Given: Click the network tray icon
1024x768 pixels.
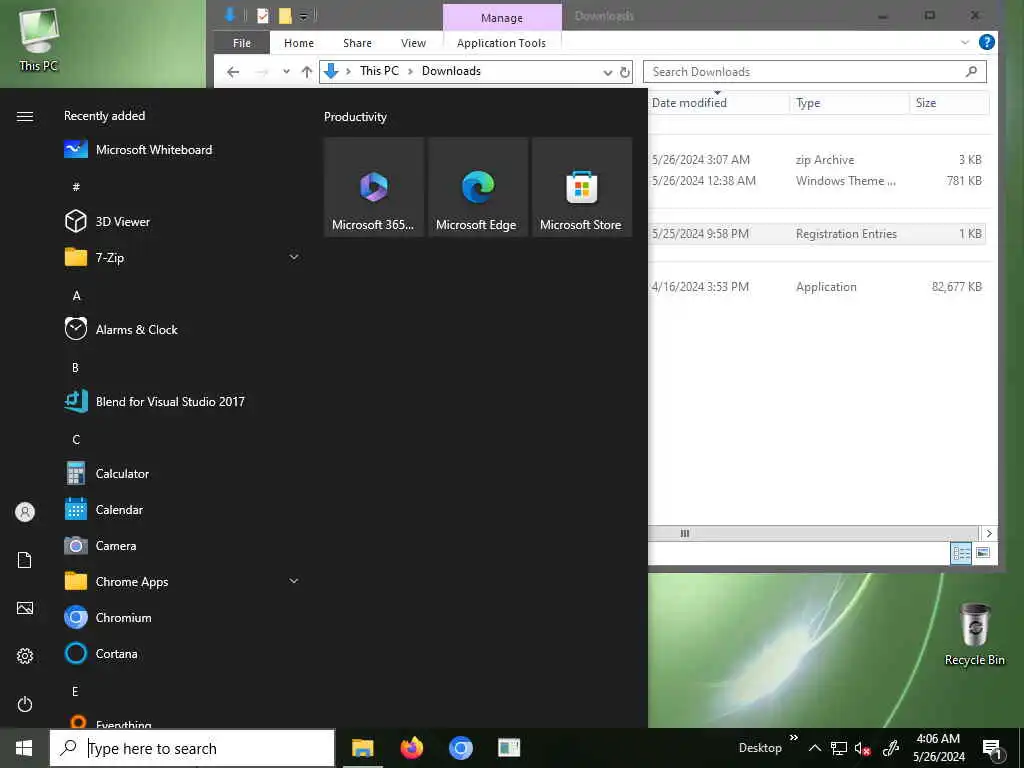Looking at the screenshot, I should coord(839,748).
